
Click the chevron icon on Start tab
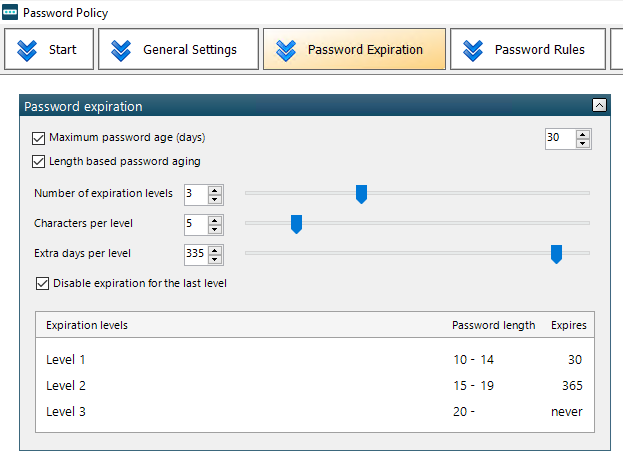pos(27,51)
